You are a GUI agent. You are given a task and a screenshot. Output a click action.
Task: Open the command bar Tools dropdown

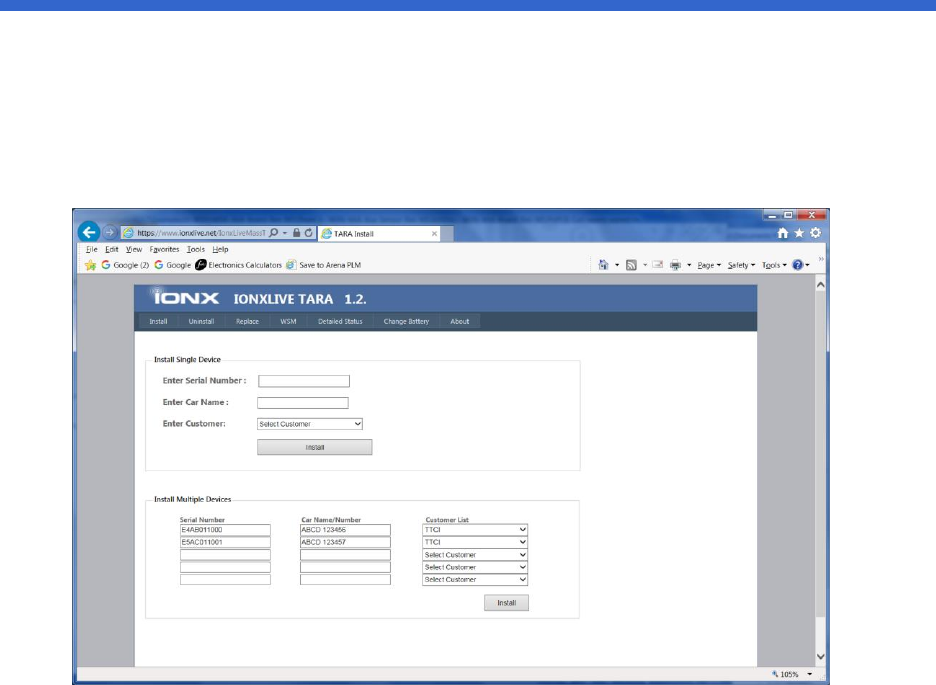click(774, 265)
